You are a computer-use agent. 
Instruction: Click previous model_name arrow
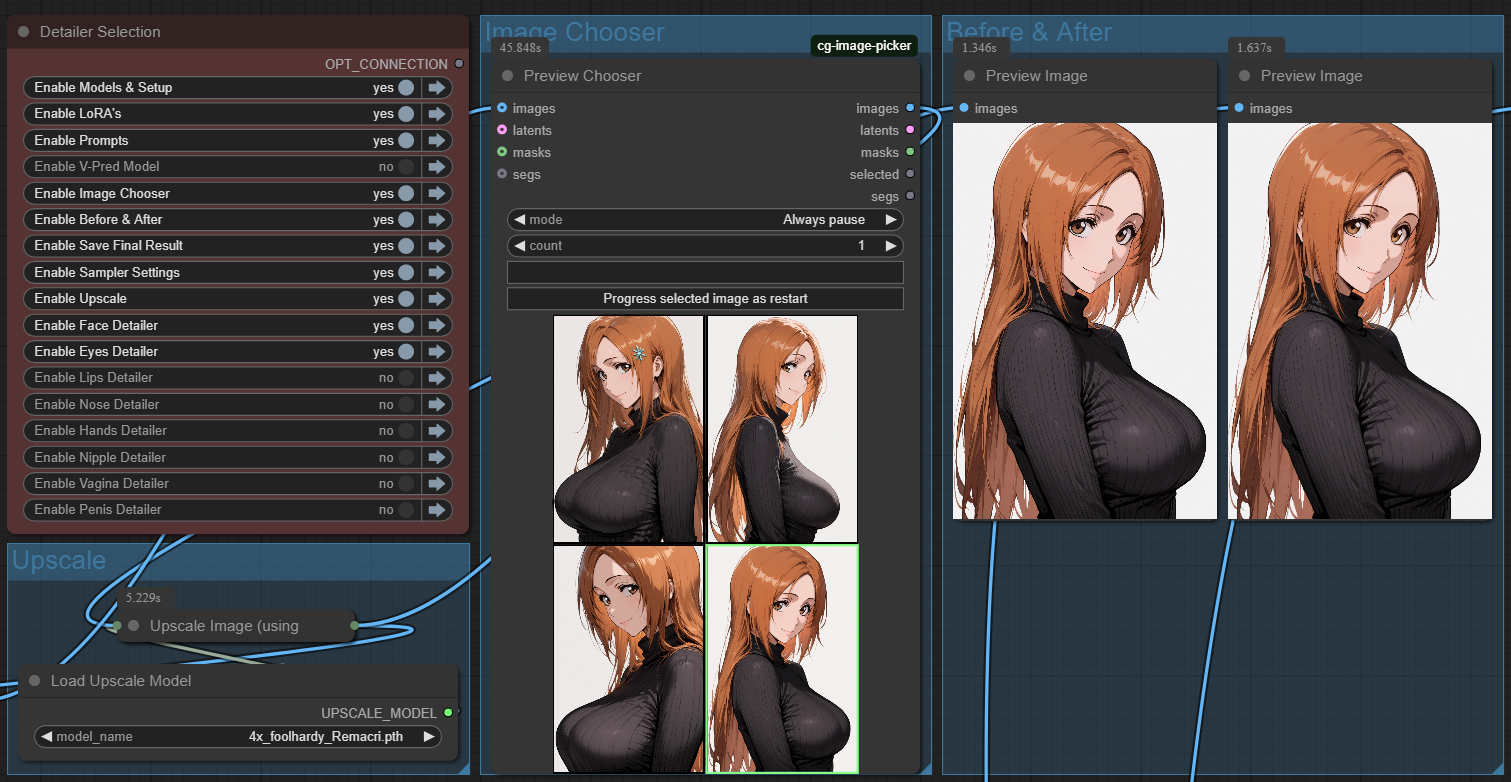click(46, 737)
